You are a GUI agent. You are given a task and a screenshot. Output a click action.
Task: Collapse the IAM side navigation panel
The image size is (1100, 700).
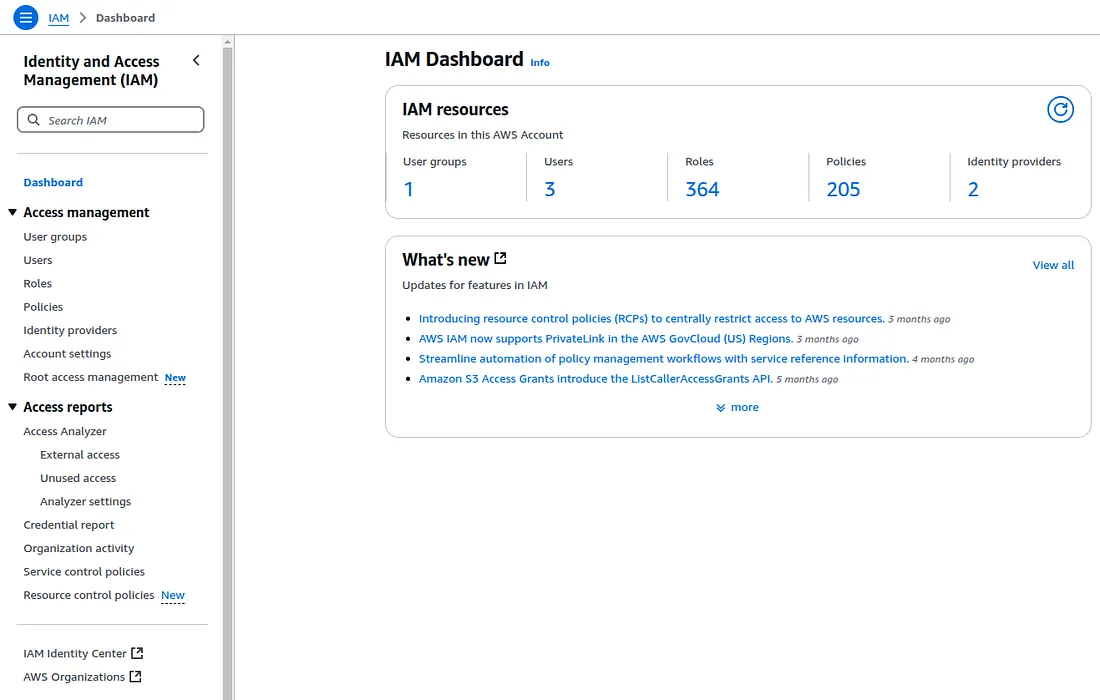[196, 61]
